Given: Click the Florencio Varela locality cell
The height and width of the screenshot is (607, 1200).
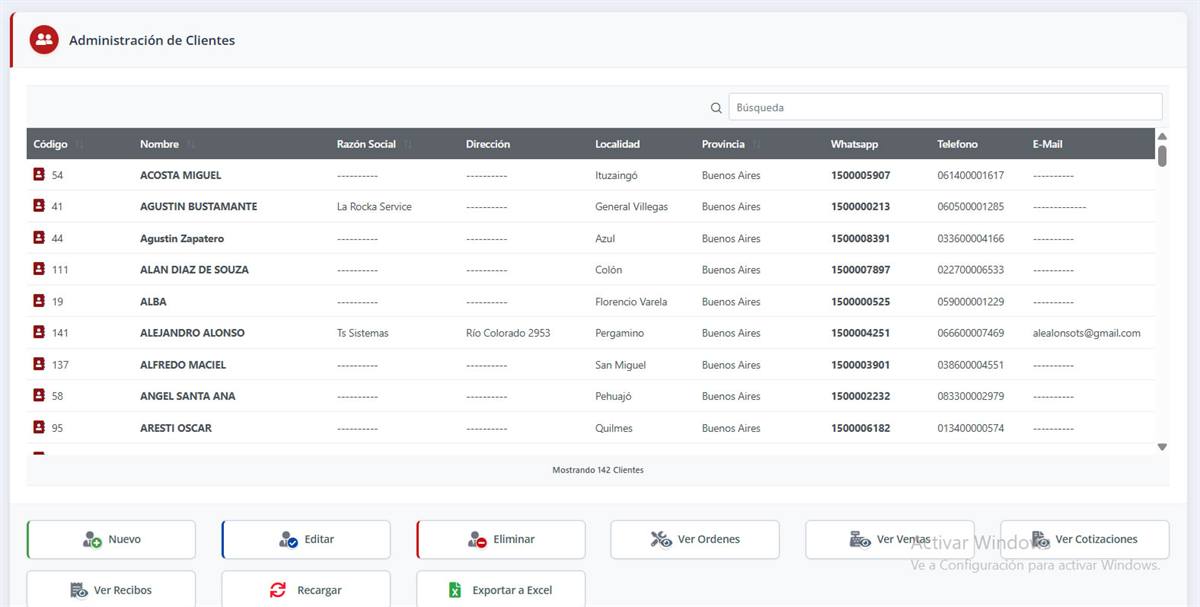Looking at the screenshot, I should tap(631, 301).
